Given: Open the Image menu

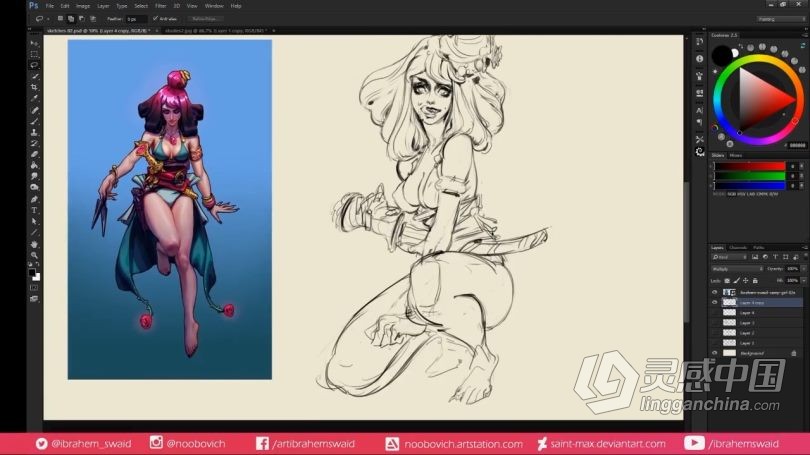Looking at the screenshot, I should pos(83,6).
